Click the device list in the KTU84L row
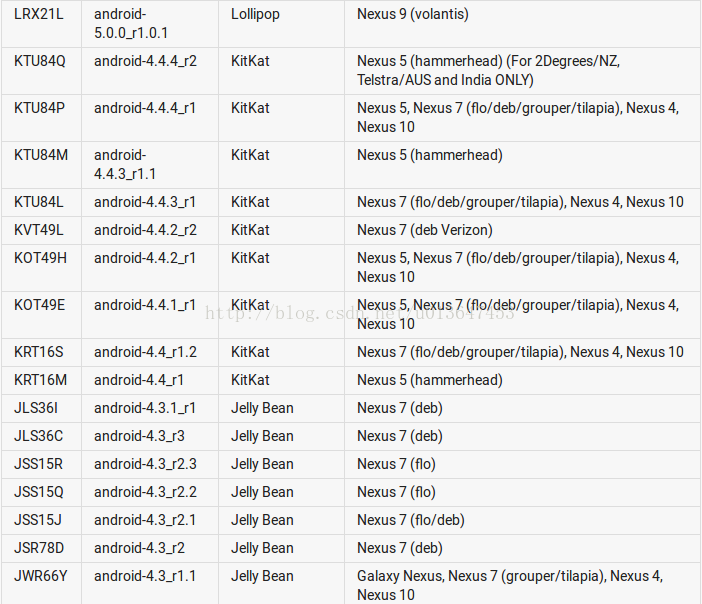The height and width of the screenshot is (604, 702). click(520, 202)
